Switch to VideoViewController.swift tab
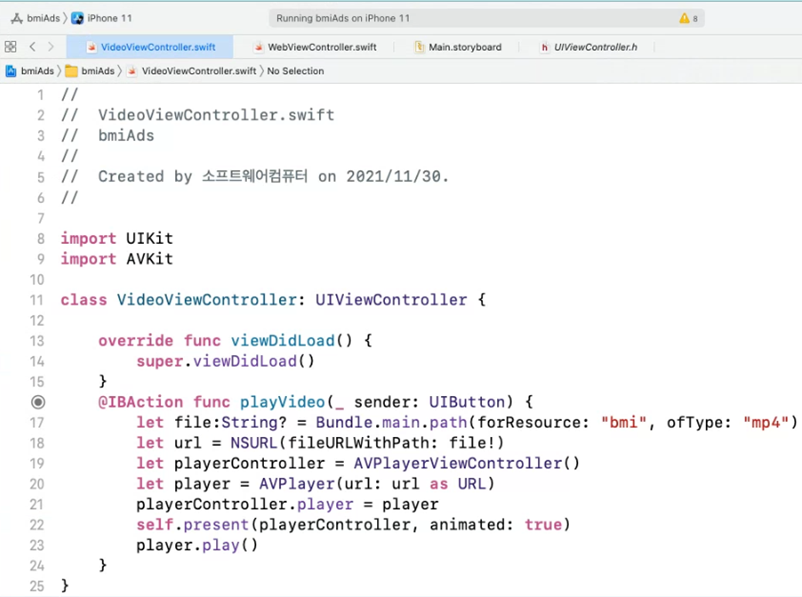 (x=150, y=47)
